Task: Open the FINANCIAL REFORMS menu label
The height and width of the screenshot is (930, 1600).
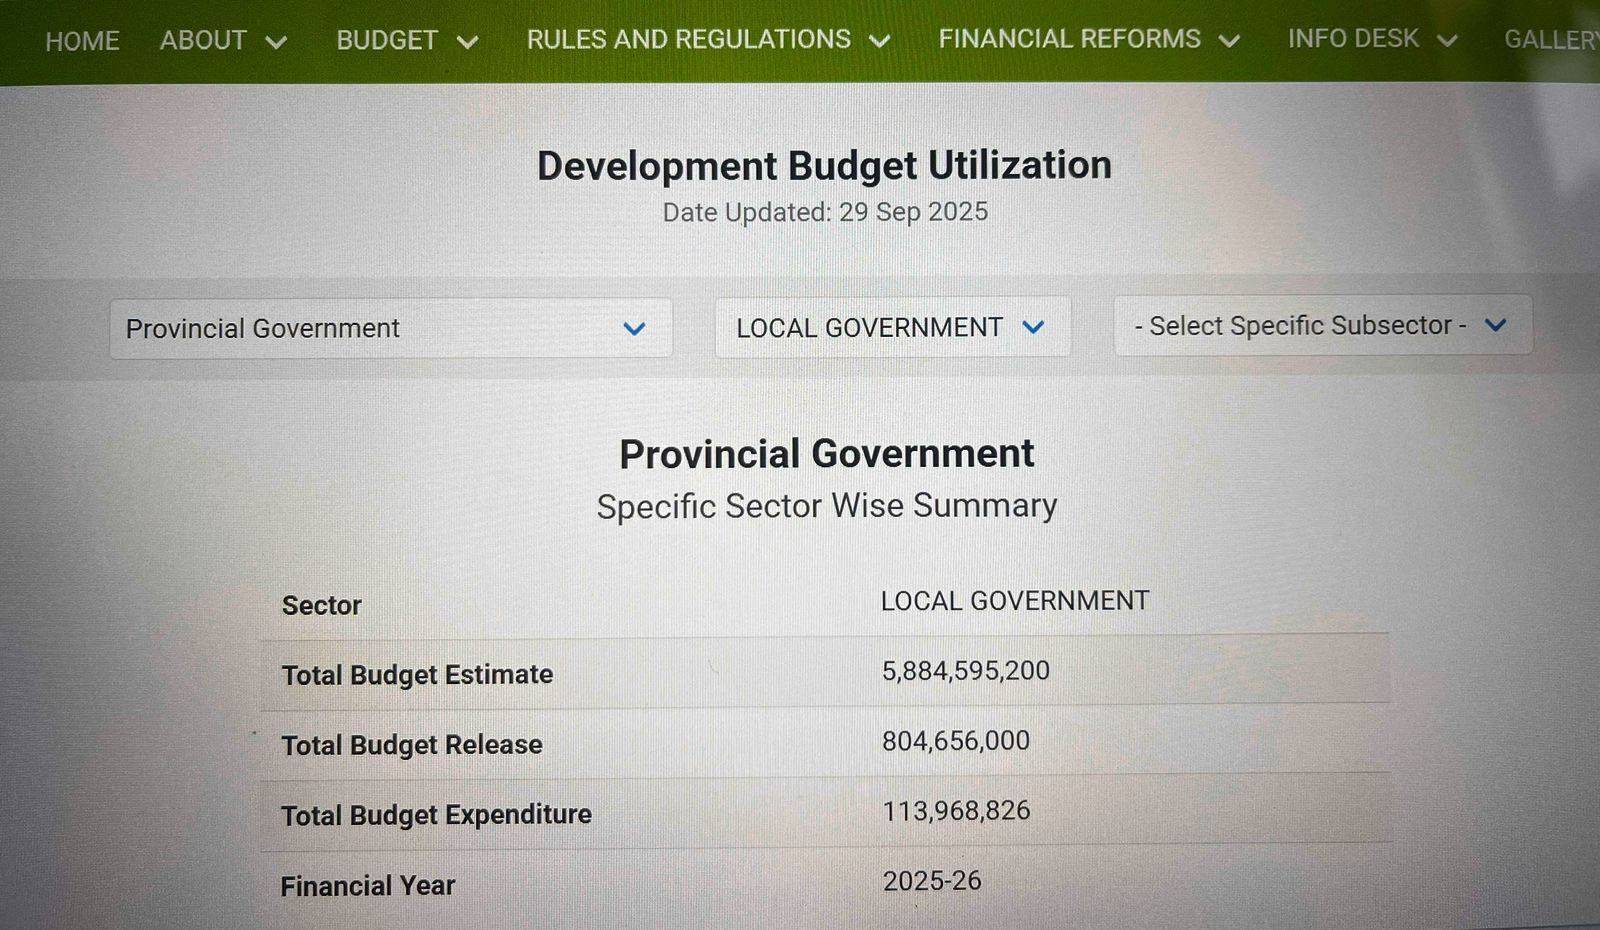Action: [x=1069, y=38]
